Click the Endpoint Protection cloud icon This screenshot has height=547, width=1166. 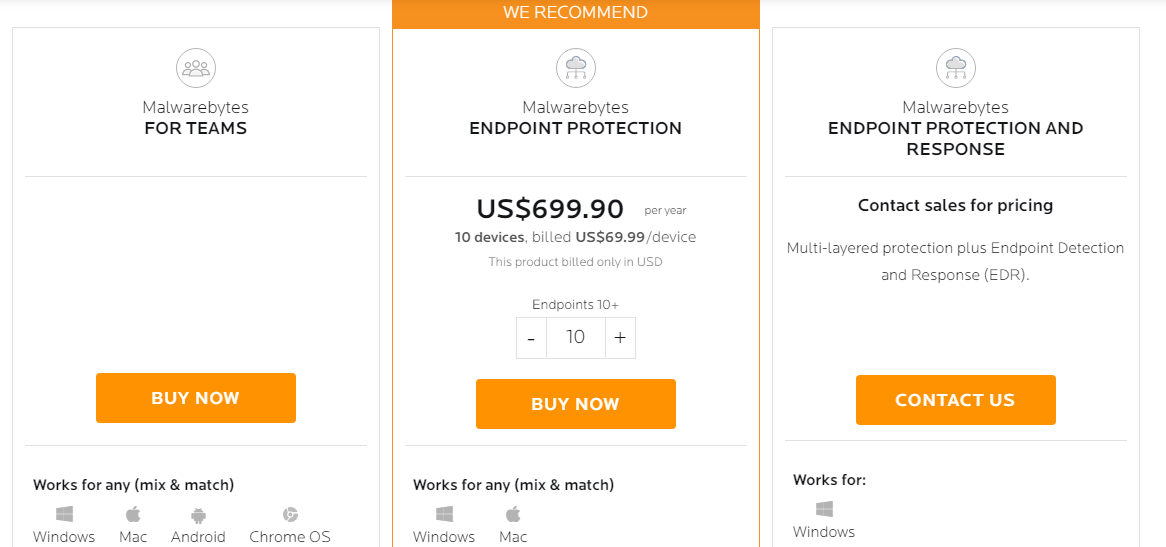[576, 68]
